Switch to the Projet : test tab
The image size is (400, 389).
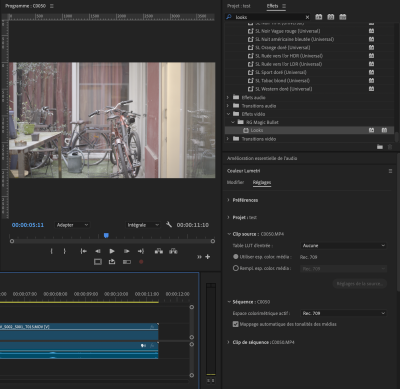pyautogui.click(x=239, y=6)
